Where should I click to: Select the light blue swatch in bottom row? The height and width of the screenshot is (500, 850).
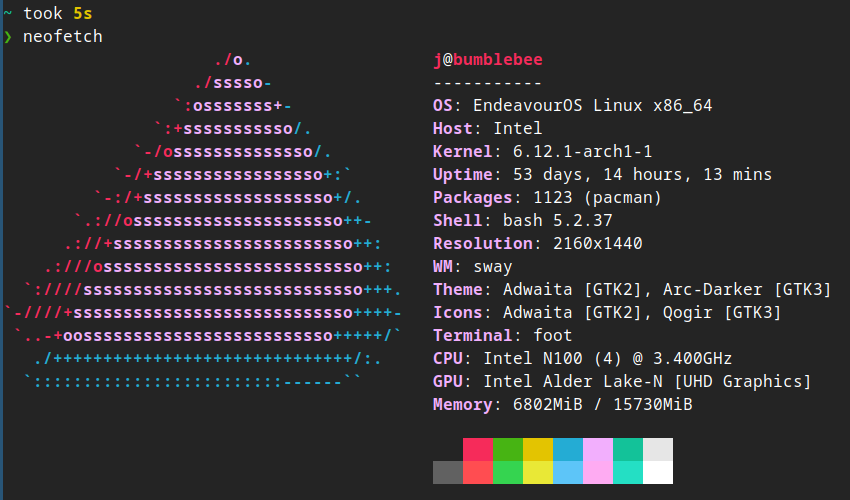click(x=568, y=472)
